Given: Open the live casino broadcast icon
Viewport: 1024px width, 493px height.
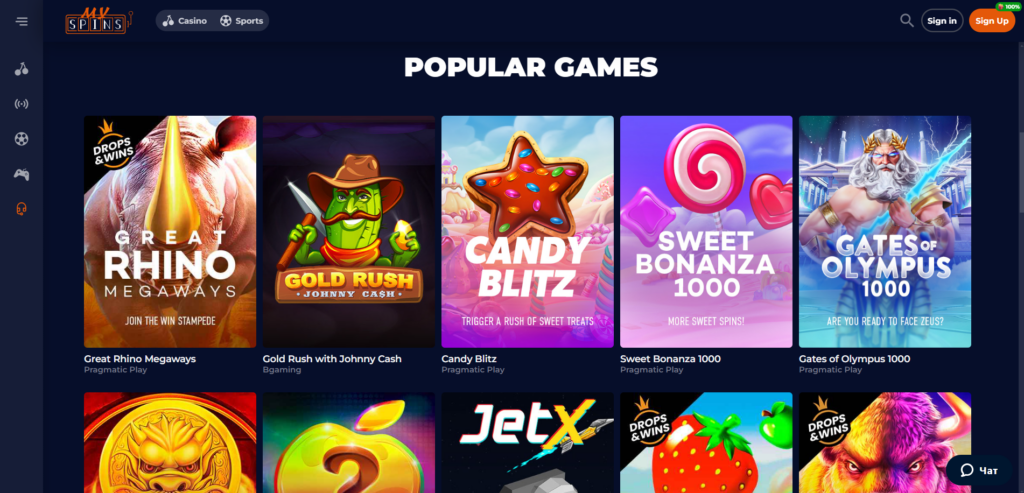Looking at the screenshot, I should click(x=22, y=104).
